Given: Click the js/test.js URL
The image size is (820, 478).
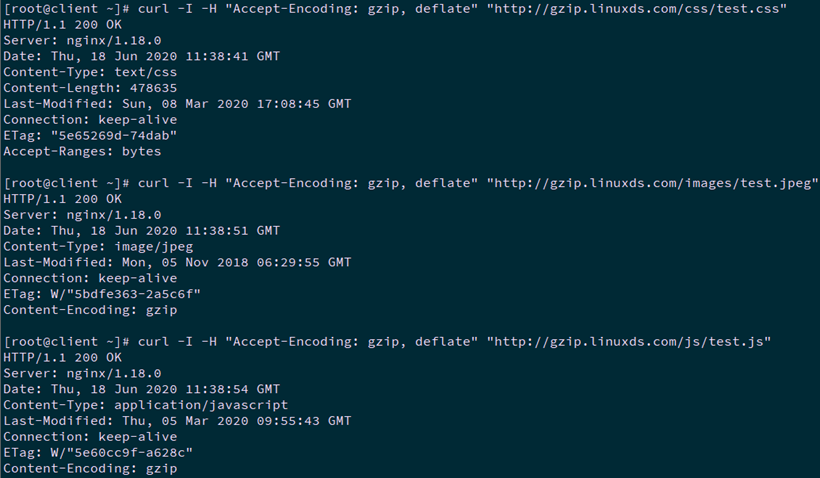Looking at the screenshot, I should click(629, 341).
